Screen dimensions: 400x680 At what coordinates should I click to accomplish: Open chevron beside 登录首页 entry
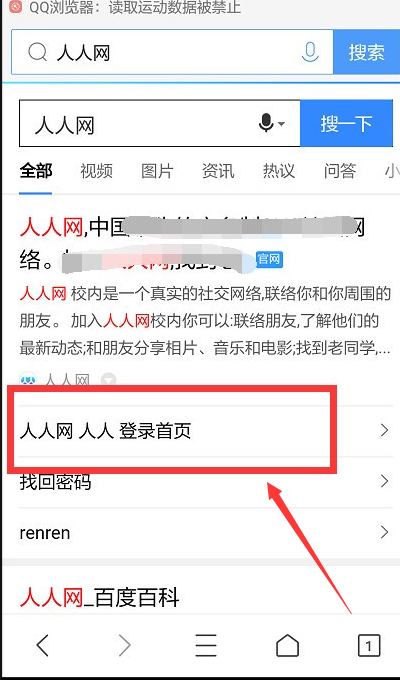(x=384, y=430)
